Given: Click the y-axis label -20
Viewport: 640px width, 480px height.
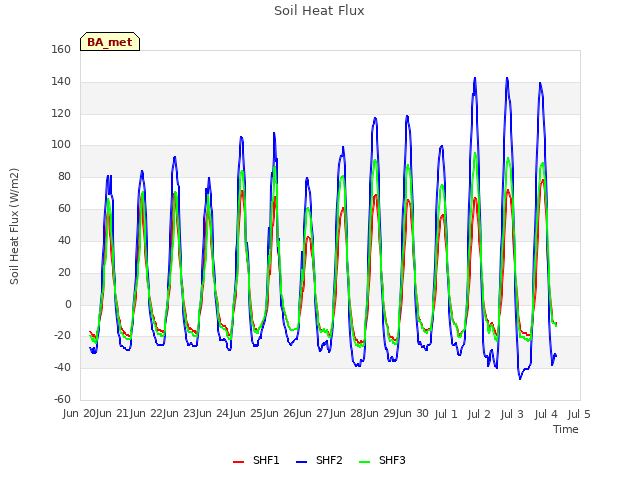Looking at the screenshot, I should [x=62, y=336].
